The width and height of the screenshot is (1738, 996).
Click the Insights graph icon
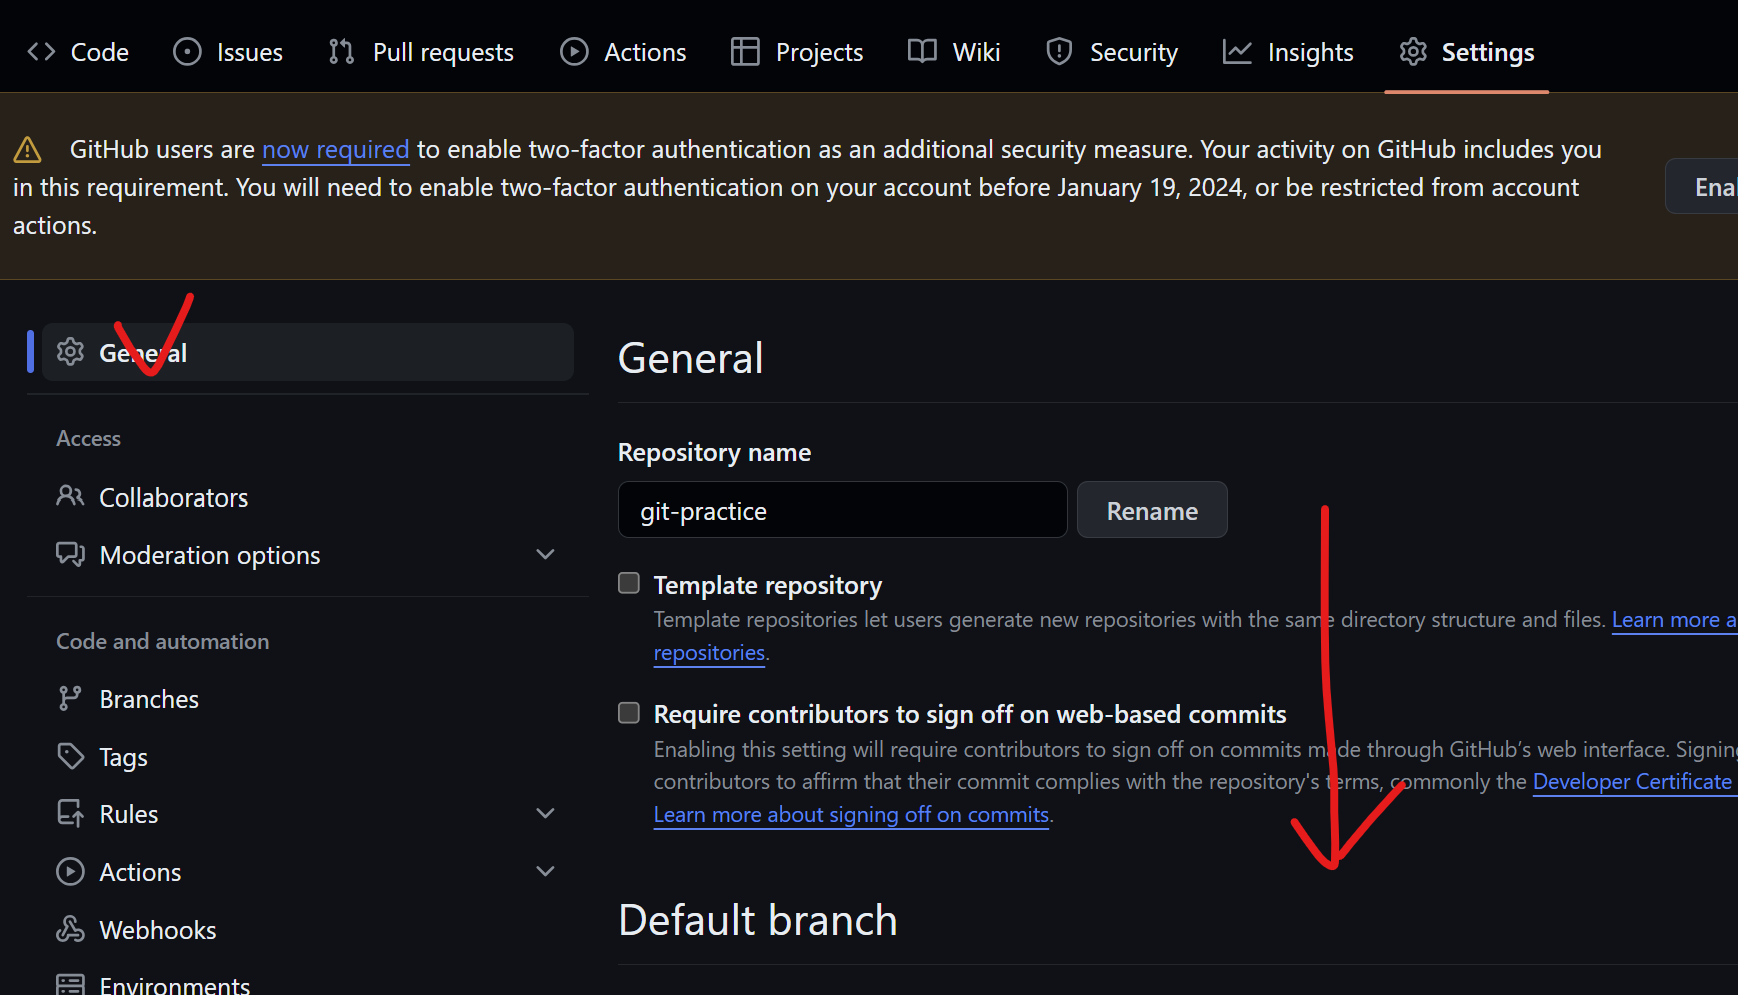tap(1237, 52)
